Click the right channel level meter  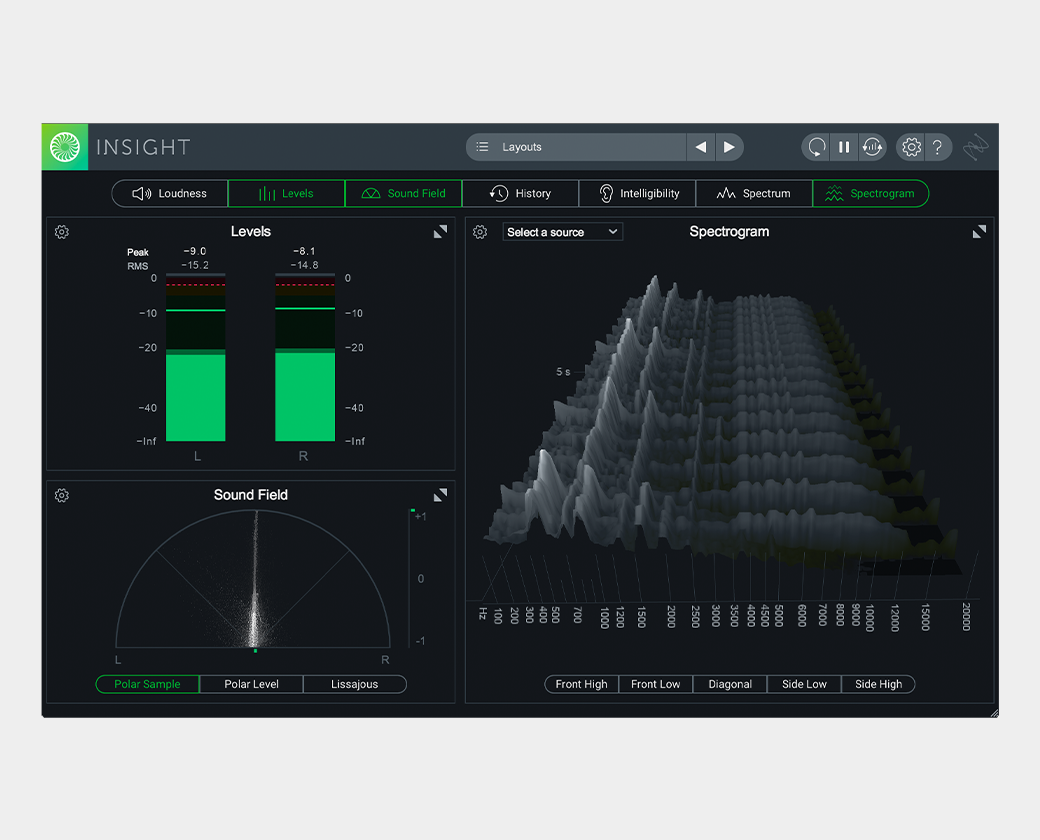[305, 358]
